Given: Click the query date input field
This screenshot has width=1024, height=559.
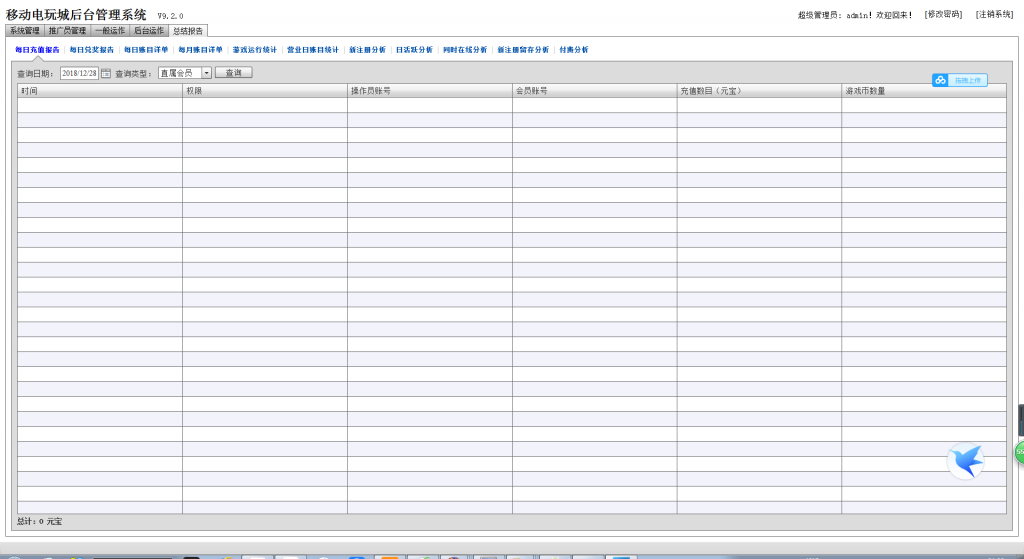Looking at the screenshot, I should [79, 73].
